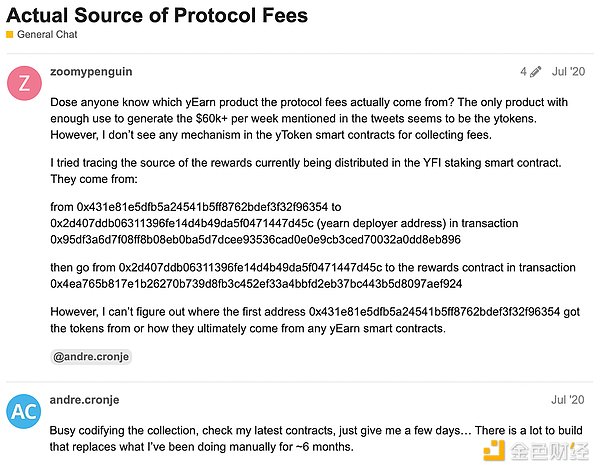Click the yellow General Chat category square

[10, 35]
